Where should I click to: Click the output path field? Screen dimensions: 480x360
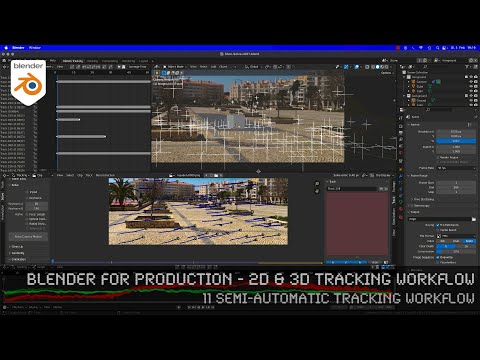point(439,219)
